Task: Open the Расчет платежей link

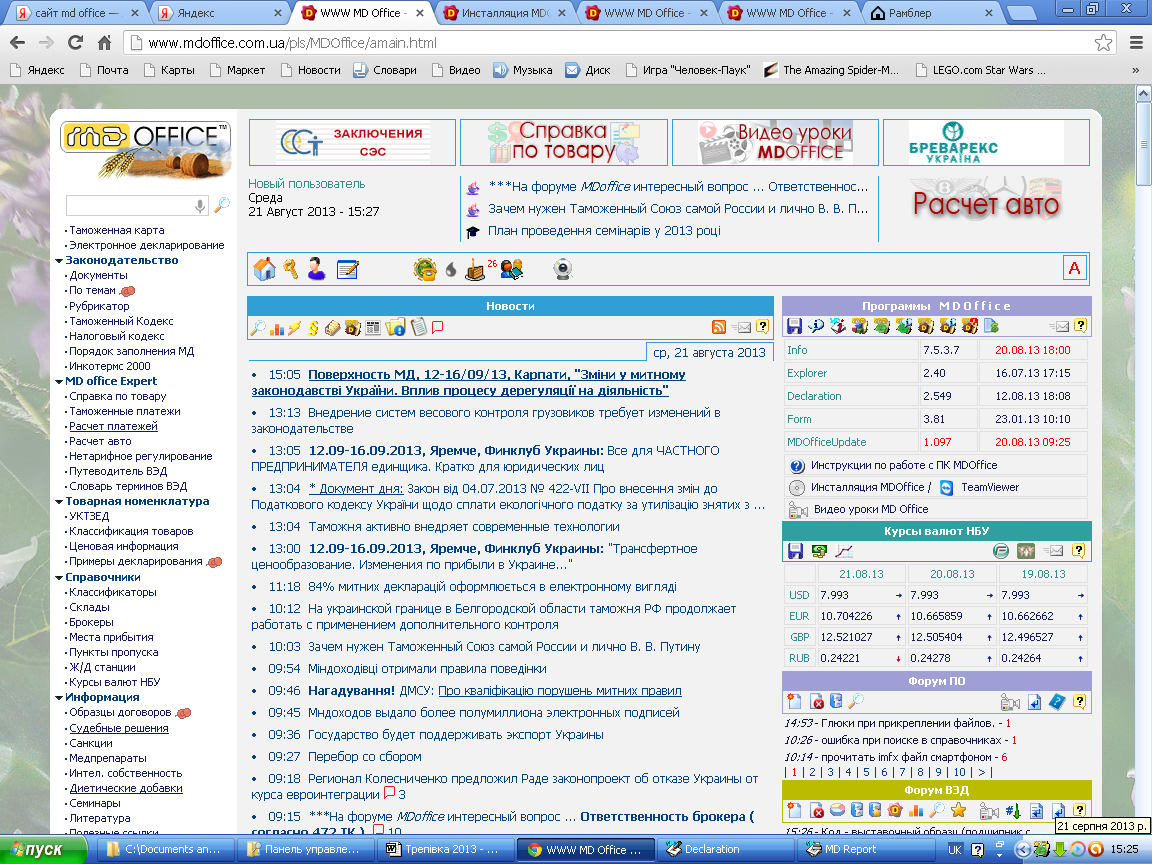Action: click(x=113, y=426)
